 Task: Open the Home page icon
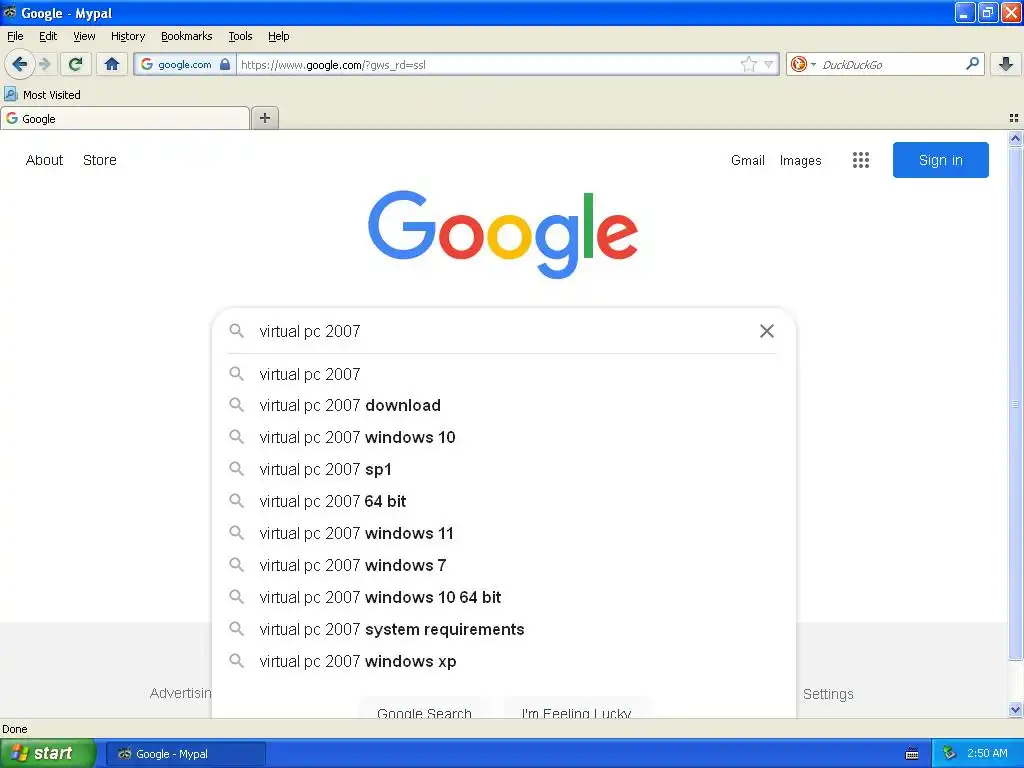(112, 64)
